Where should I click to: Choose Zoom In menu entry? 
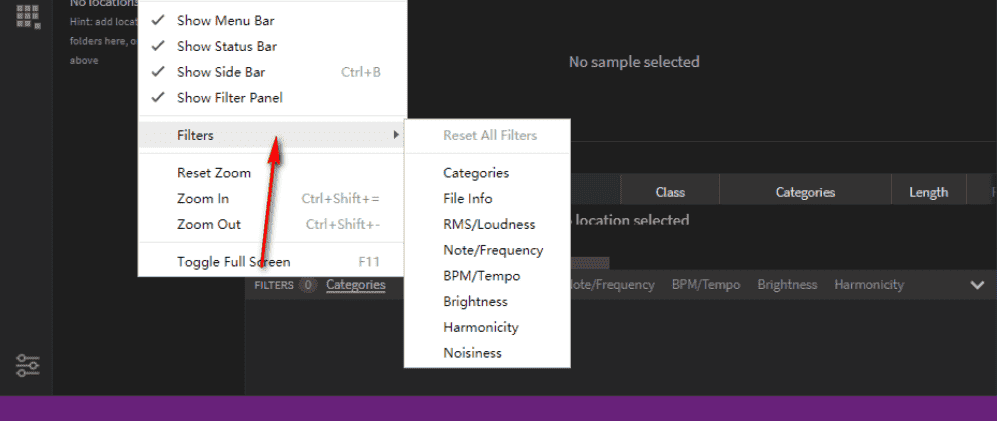click(272, 198)
